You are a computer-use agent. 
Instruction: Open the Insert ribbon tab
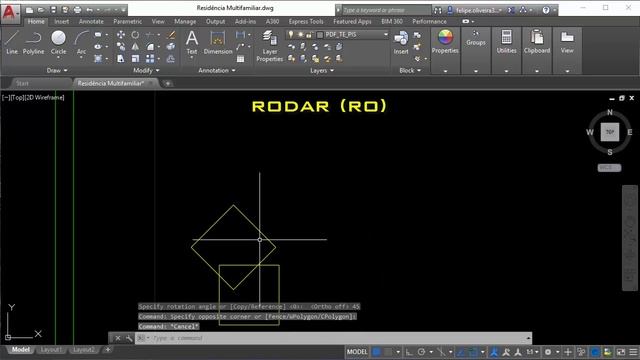coord(61,21)
